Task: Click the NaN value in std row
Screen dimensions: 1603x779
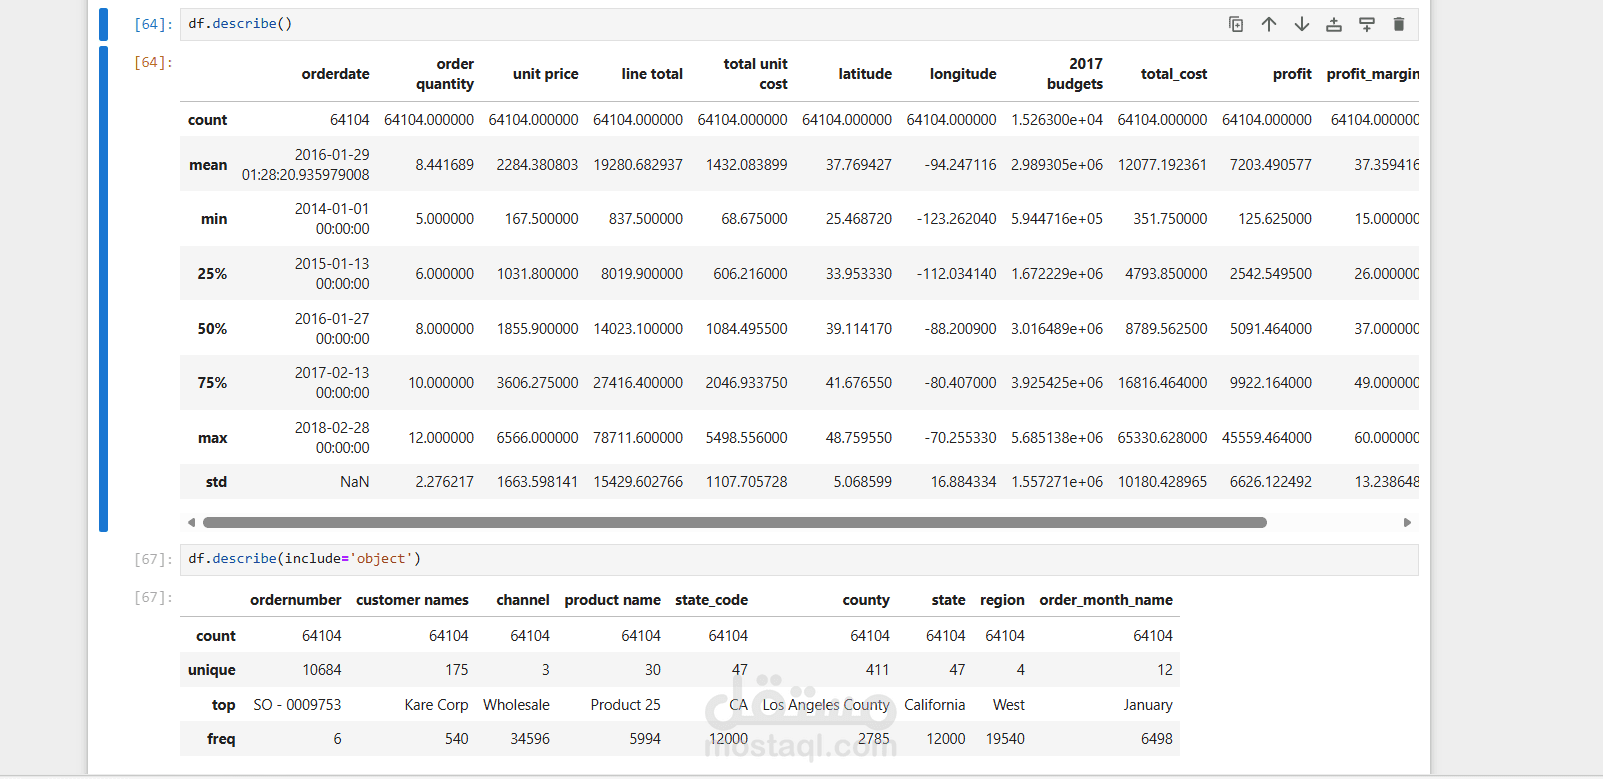Action: pos(354,482)
